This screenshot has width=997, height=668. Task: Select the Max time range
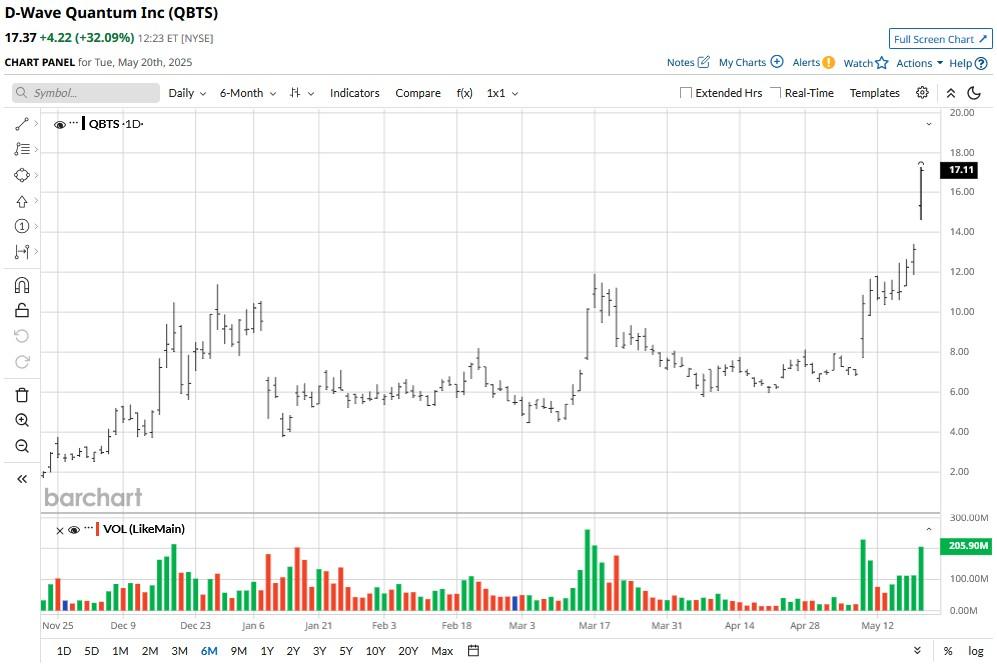click(x=442, y=651)
